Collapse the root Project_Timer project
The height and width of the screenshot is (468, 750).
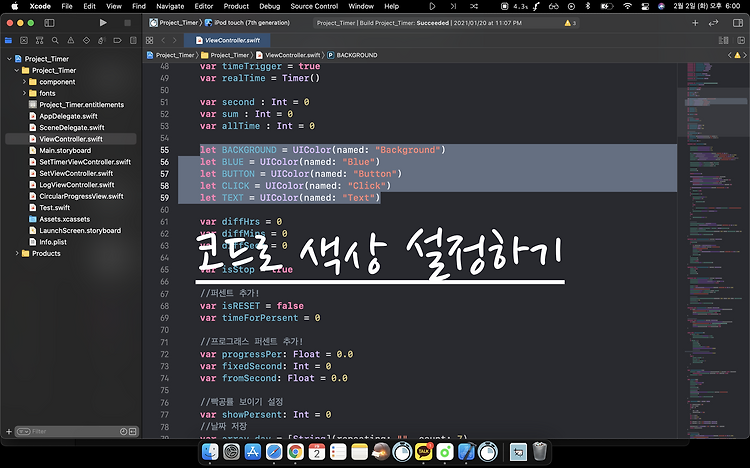(9, 59)
